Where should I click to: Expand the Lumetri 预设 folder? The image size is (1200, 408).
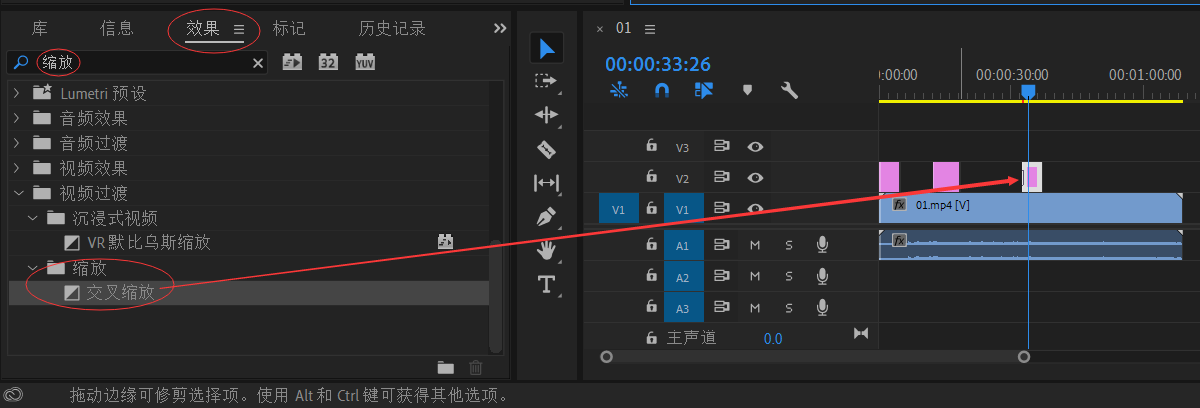click(x=15, y=93)
